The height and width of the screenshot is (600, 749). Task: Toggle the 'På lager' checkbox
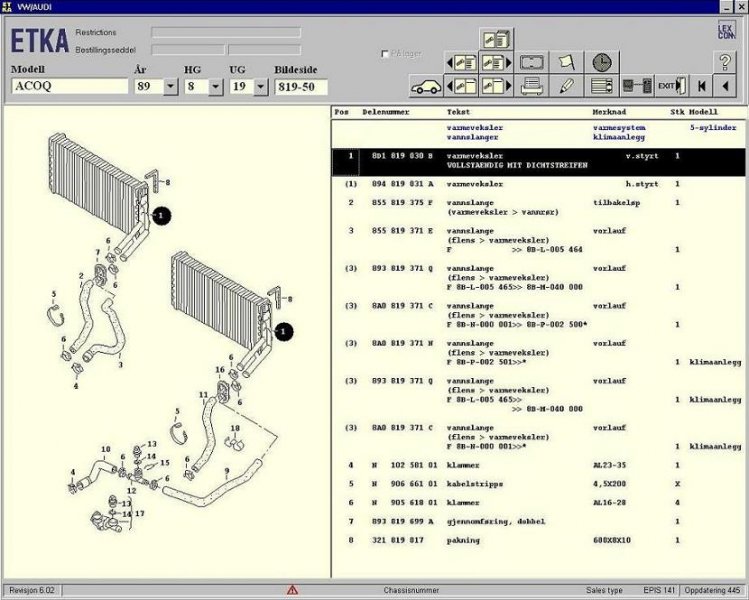tap(385, 54)
